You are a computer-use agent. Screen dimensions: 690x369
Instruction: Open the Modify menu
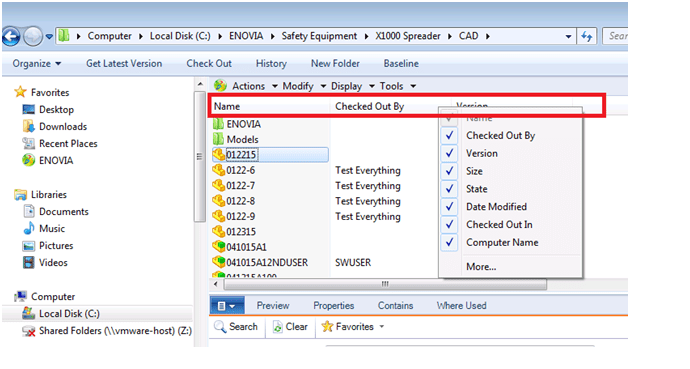point(304,86)
